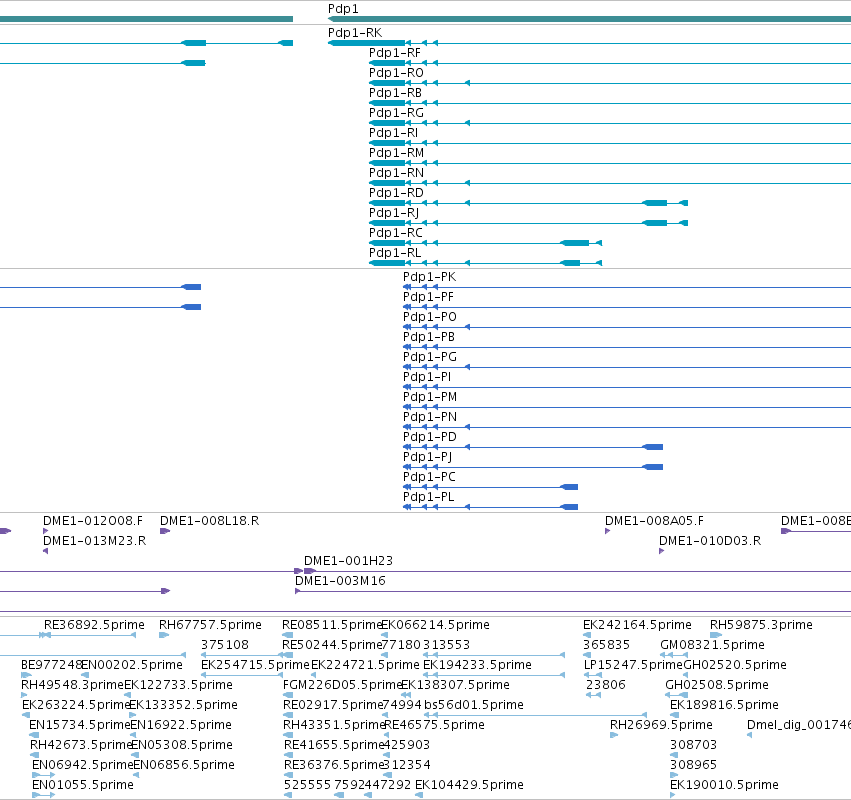Open the DME1-013M23.R label
This screenshot has width=851, height=800.
tap(94, 541)
